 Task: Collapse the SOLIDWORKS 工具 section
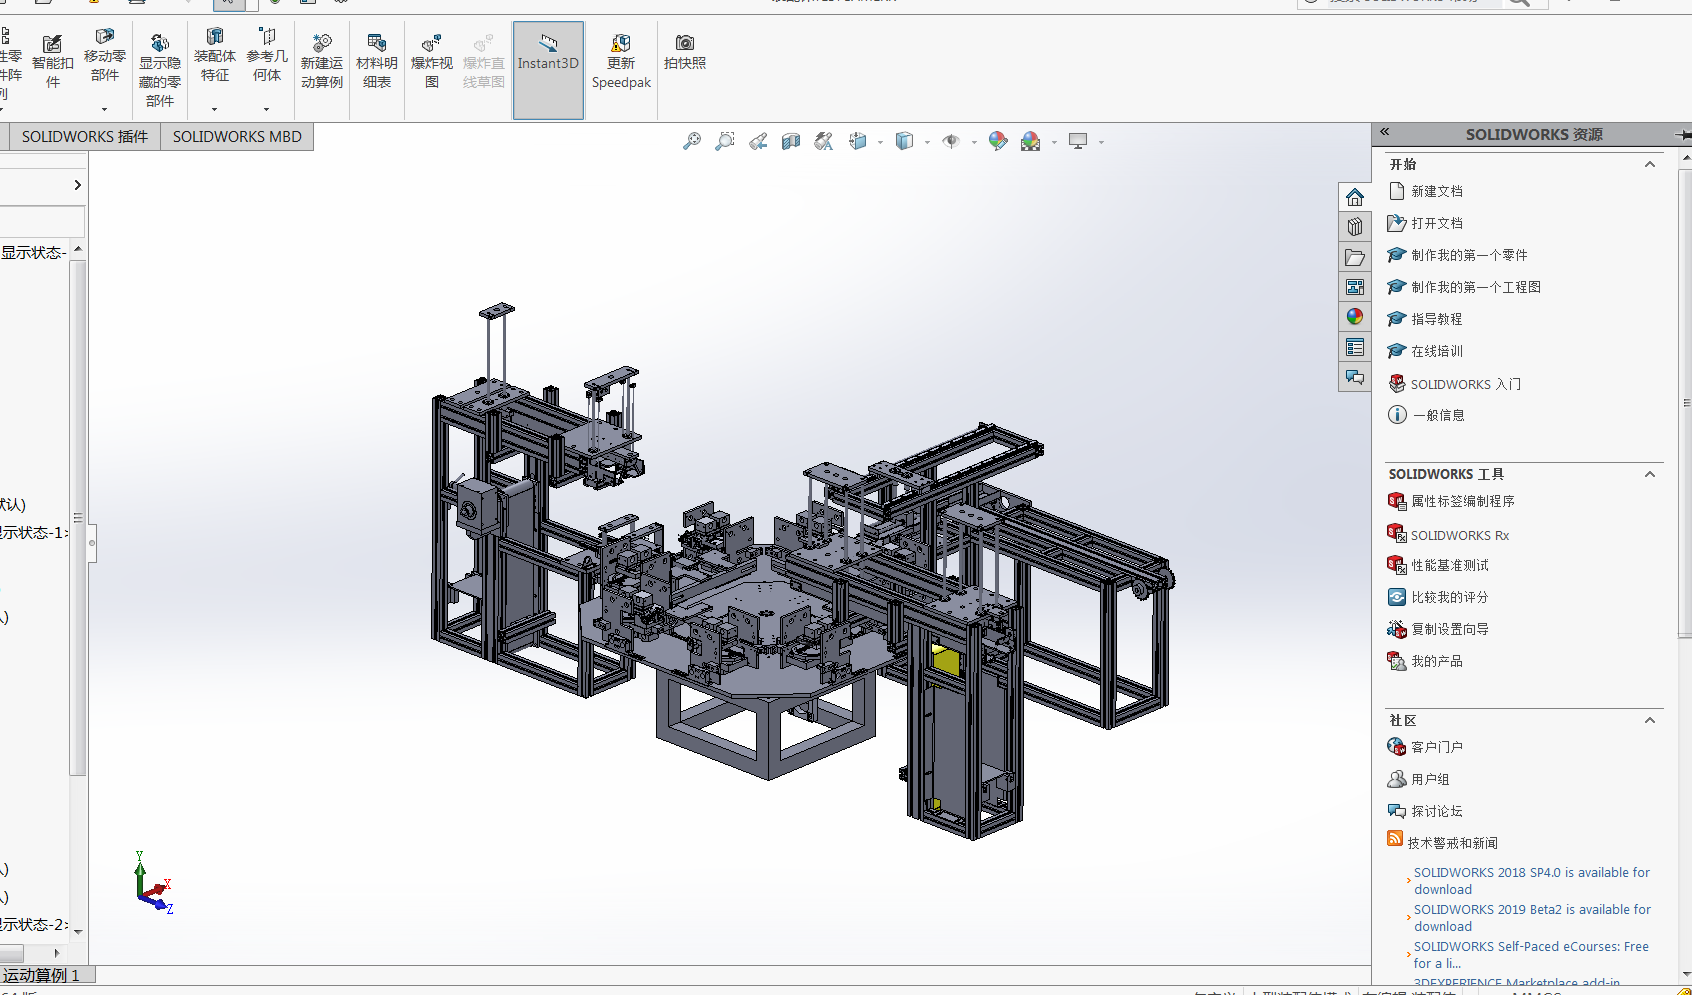click(1649, 474)
